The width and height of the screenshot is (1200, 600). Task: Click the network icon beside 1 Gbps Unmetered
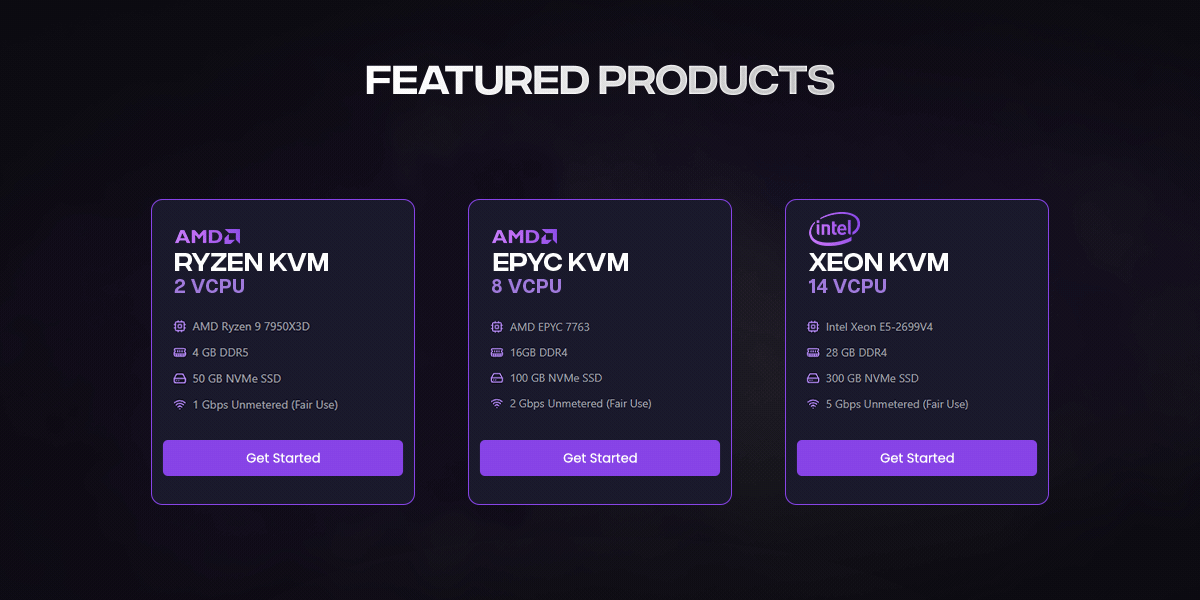[180, 405]
